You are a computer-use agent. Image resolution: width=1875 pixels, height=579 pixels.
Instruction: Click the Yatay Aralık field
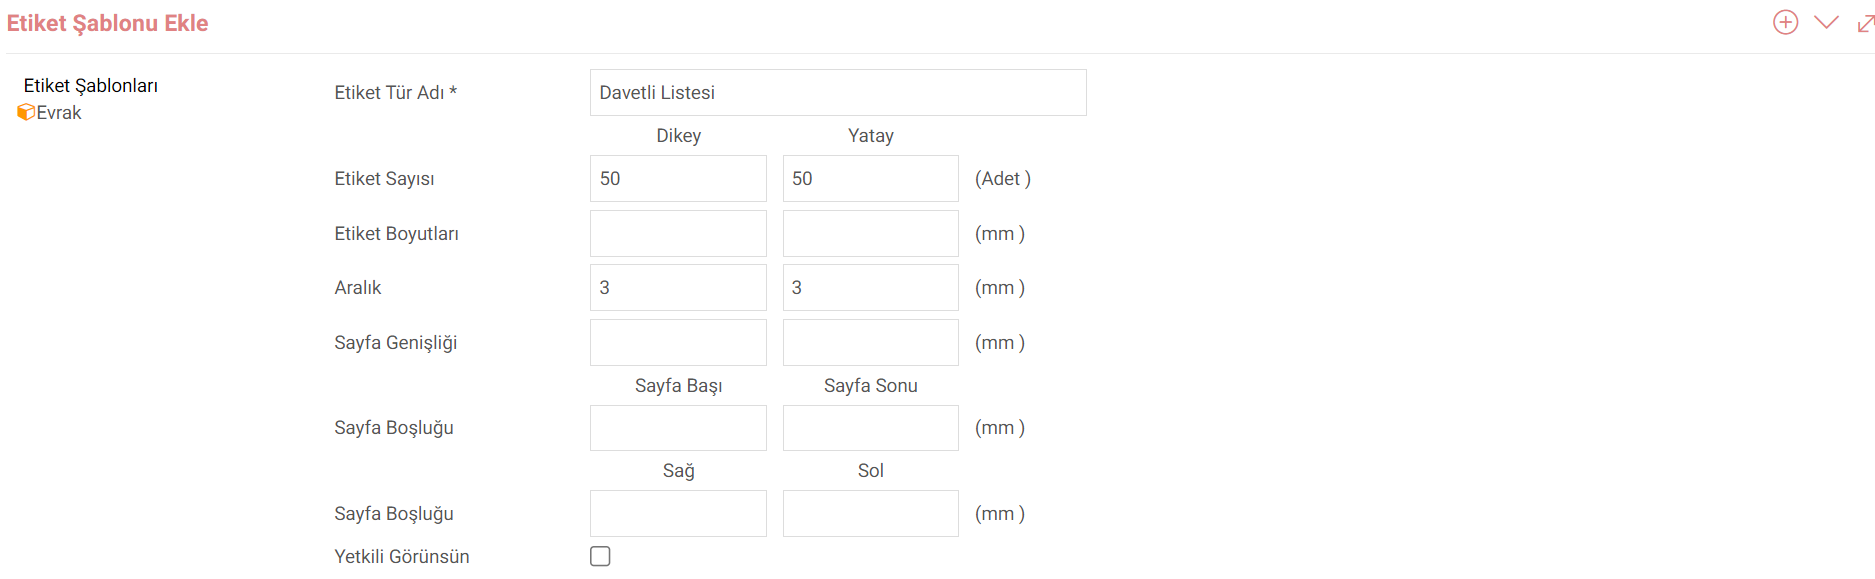[x=870, y=287]
